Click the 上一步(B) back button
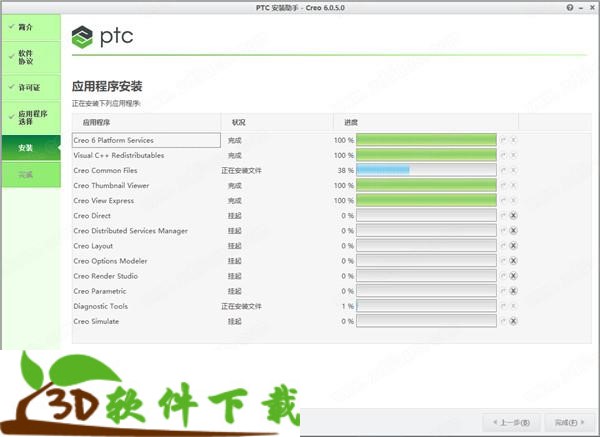600x437 pixels. coord(512,422)
